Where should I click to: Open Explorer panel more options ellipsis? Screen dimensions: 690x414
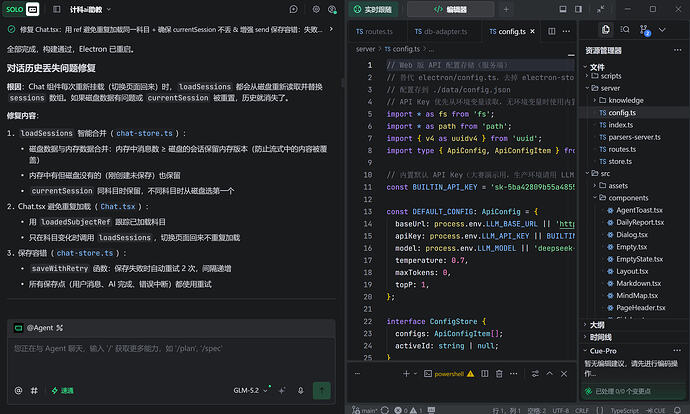coord(677,50)
